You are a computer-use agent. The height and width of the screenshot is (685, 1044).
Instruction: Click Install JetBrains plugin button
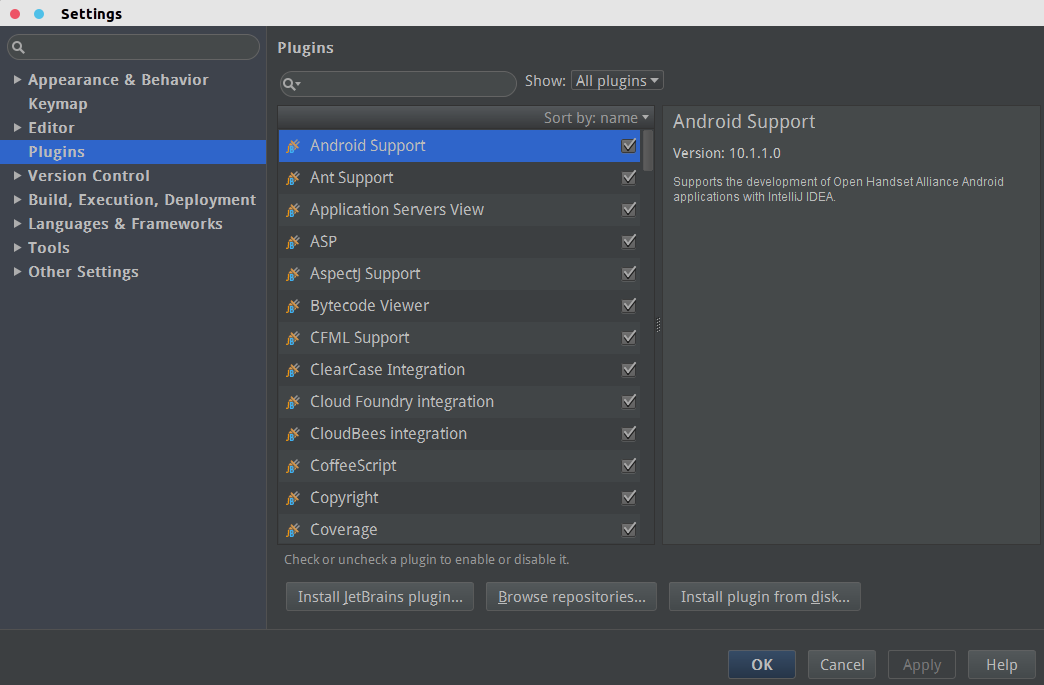[x=380, y=596]
